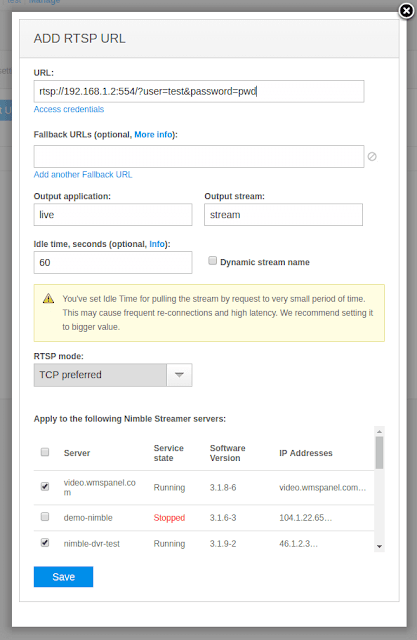Uncheck the nimble-dvr-test server

coord(45,542)
